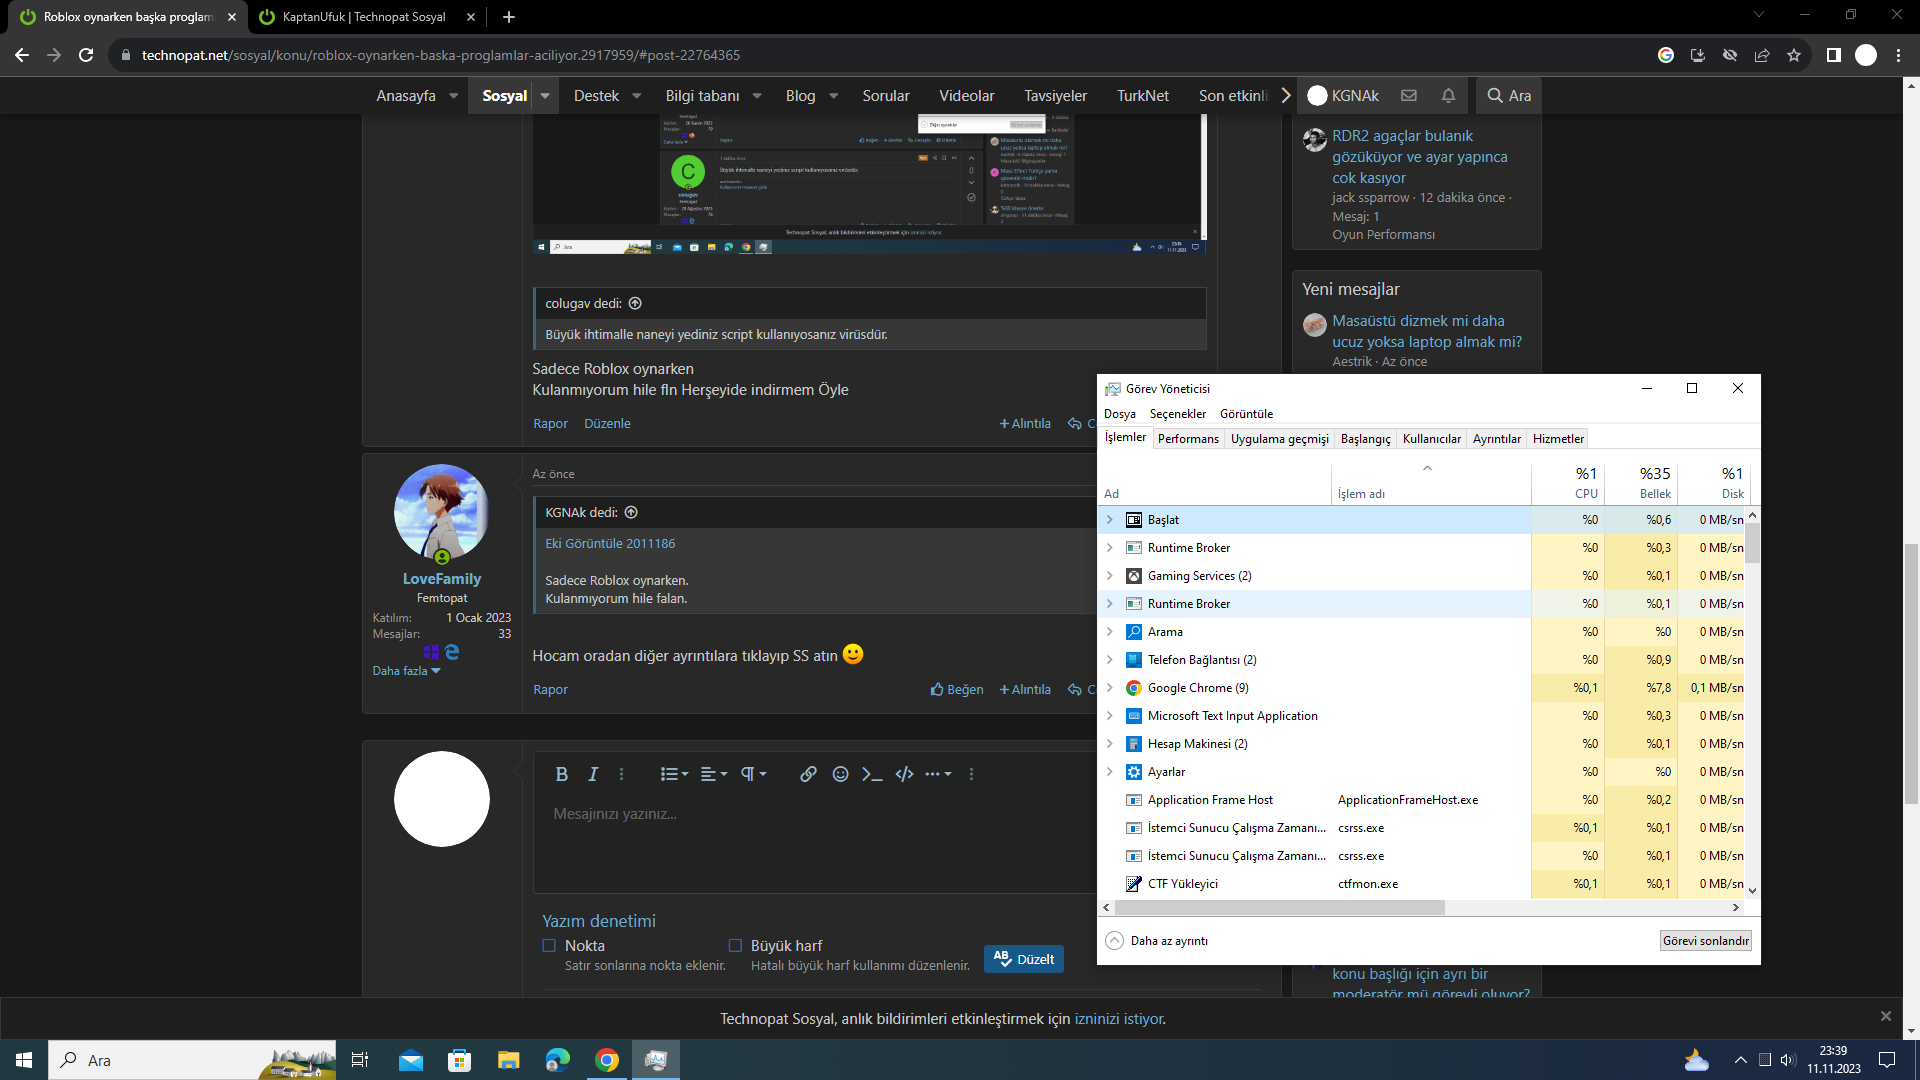Viewport: 1920px width, 1080px height.
Task: Expand the Google Chrome (9) process group
Action: [1109, 688]
